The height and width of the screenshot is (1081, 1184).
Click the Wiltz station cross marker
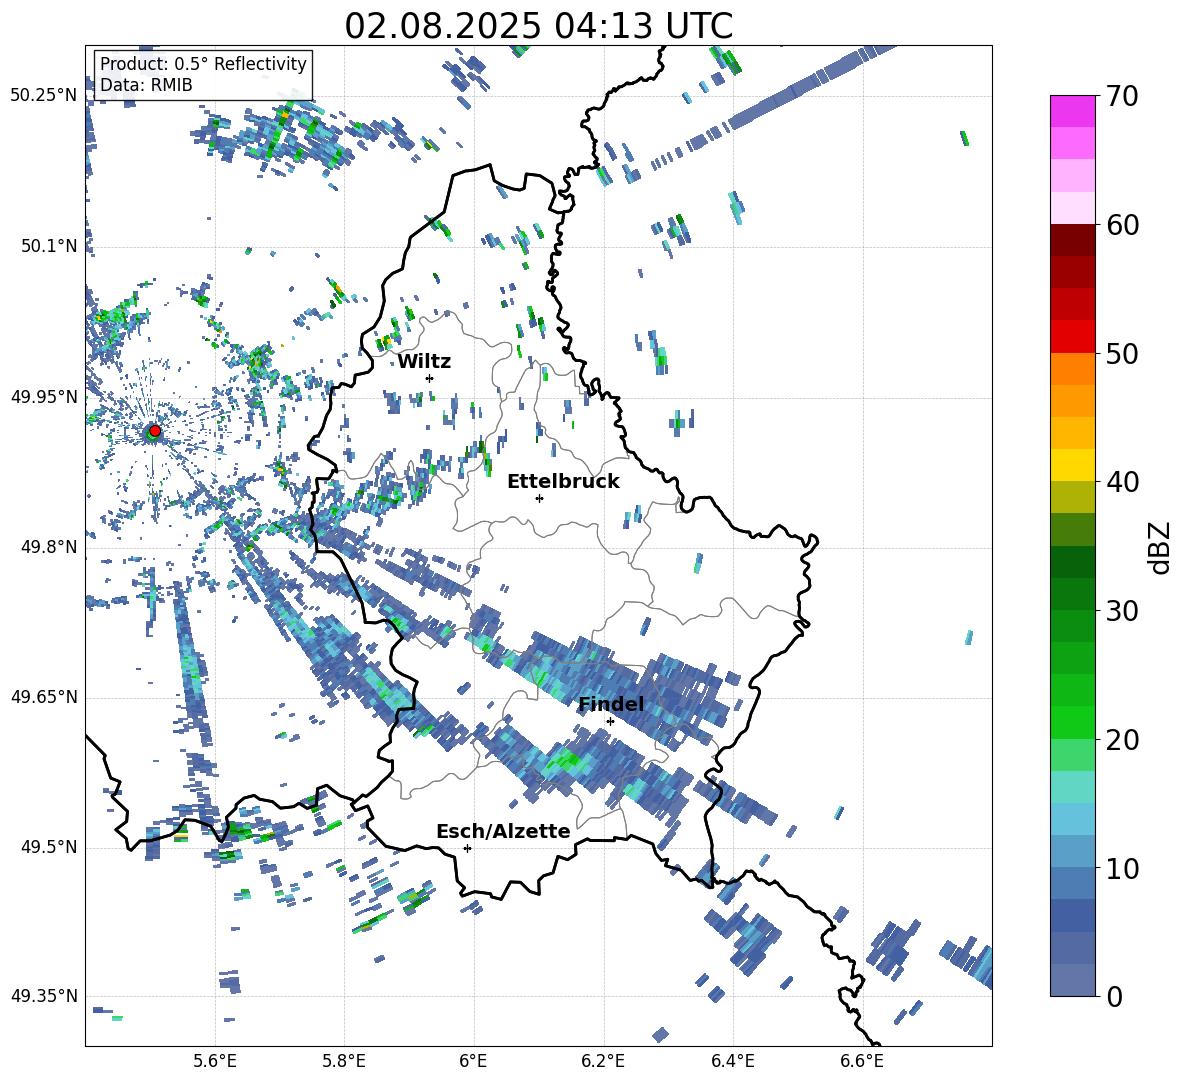[430, 378]
